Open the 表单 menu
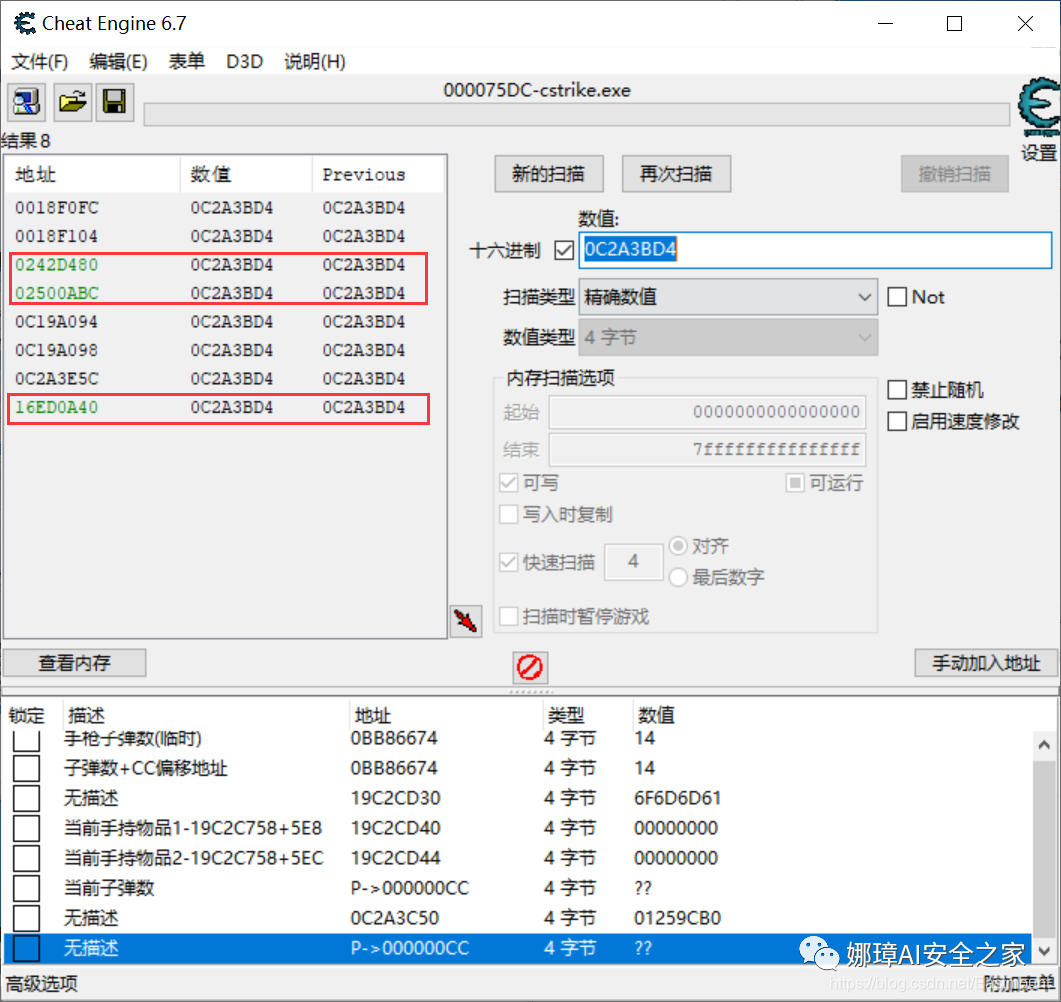 [x=187, y=62]
